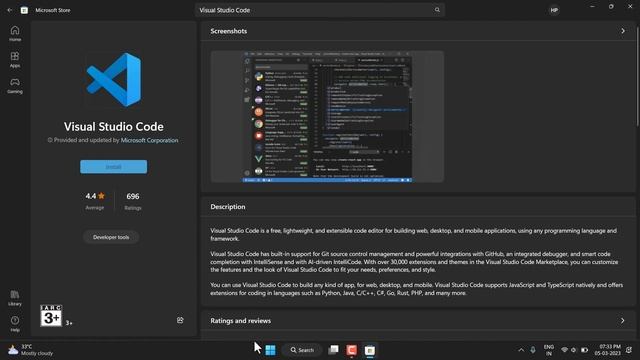Click the share icon for this app
Screen dimensions: 640x360
pos(180,320)
